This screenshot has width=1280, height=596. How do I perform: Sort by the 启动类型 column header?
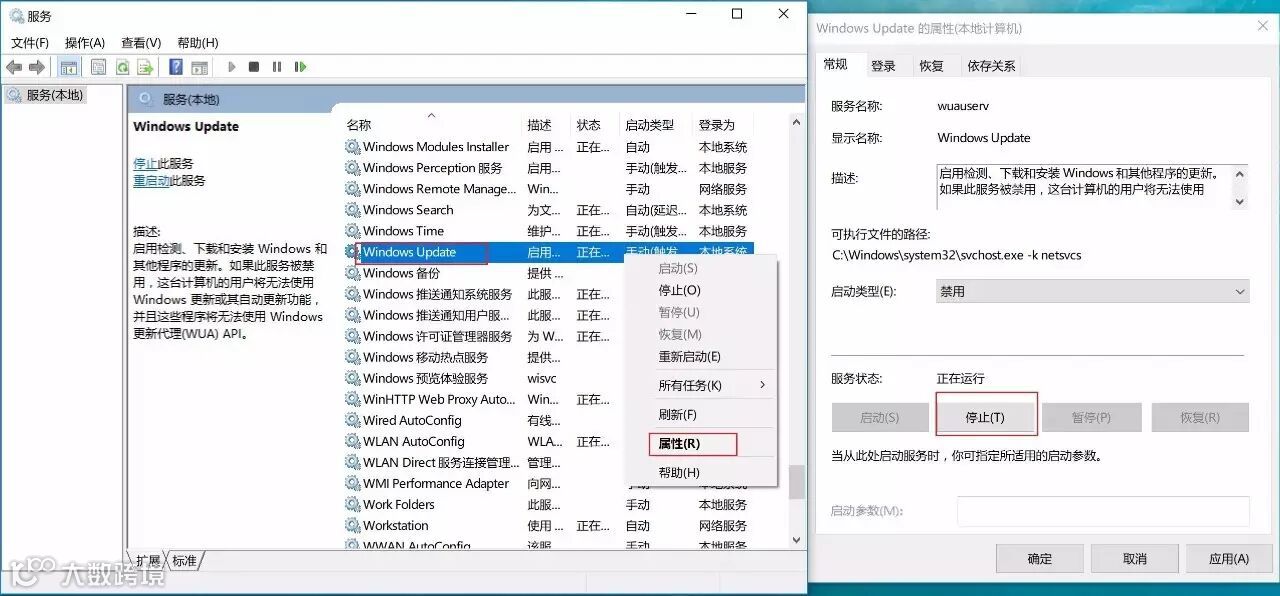tap(656, 125)
